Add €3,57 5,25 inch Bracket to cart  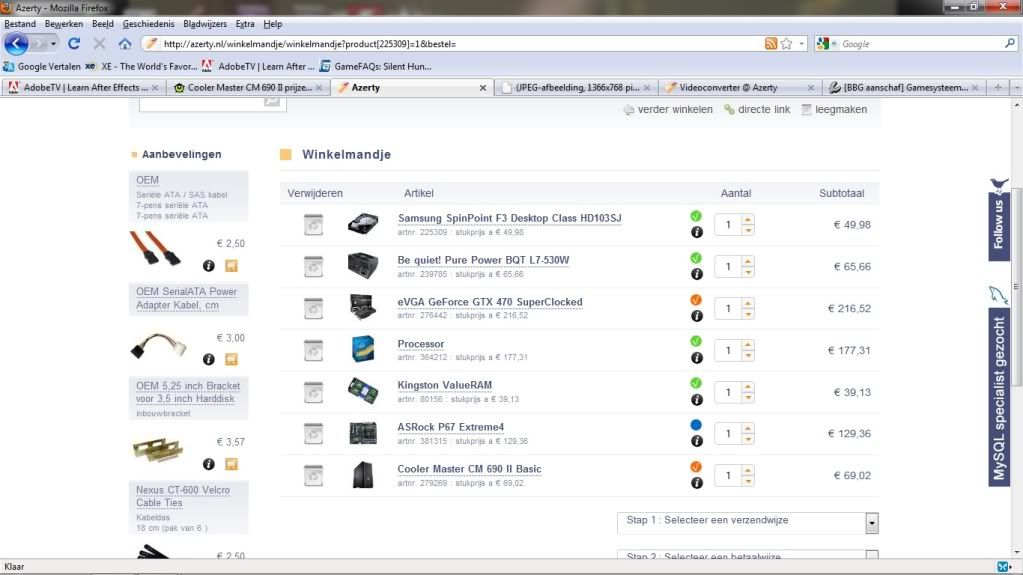point(231,464)
